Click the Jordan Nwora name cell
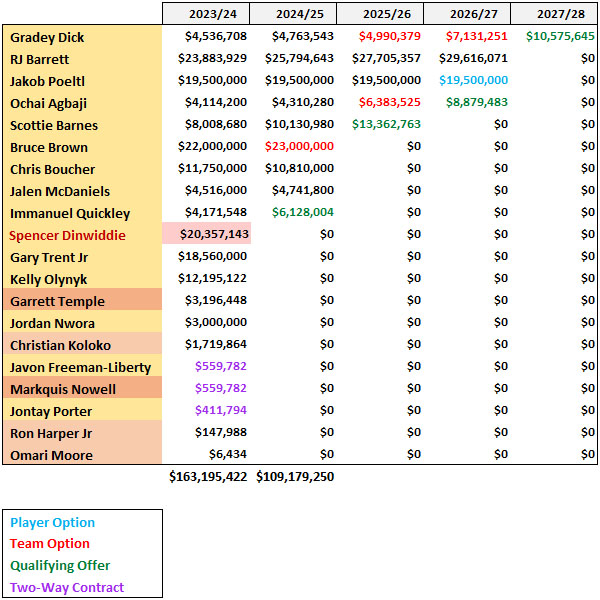 tap(82, 323)
